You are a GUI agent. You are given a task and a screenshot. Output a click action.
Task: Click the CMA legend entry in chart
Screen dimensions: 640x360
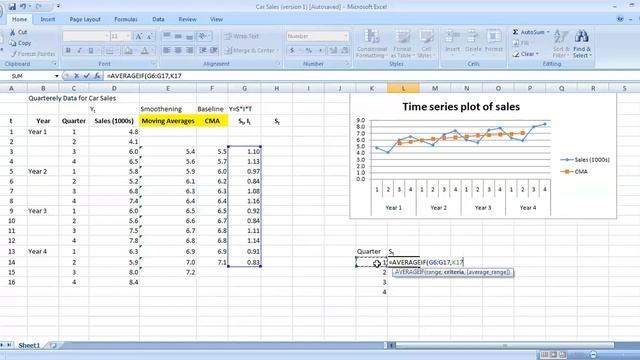tap(574, 171)
